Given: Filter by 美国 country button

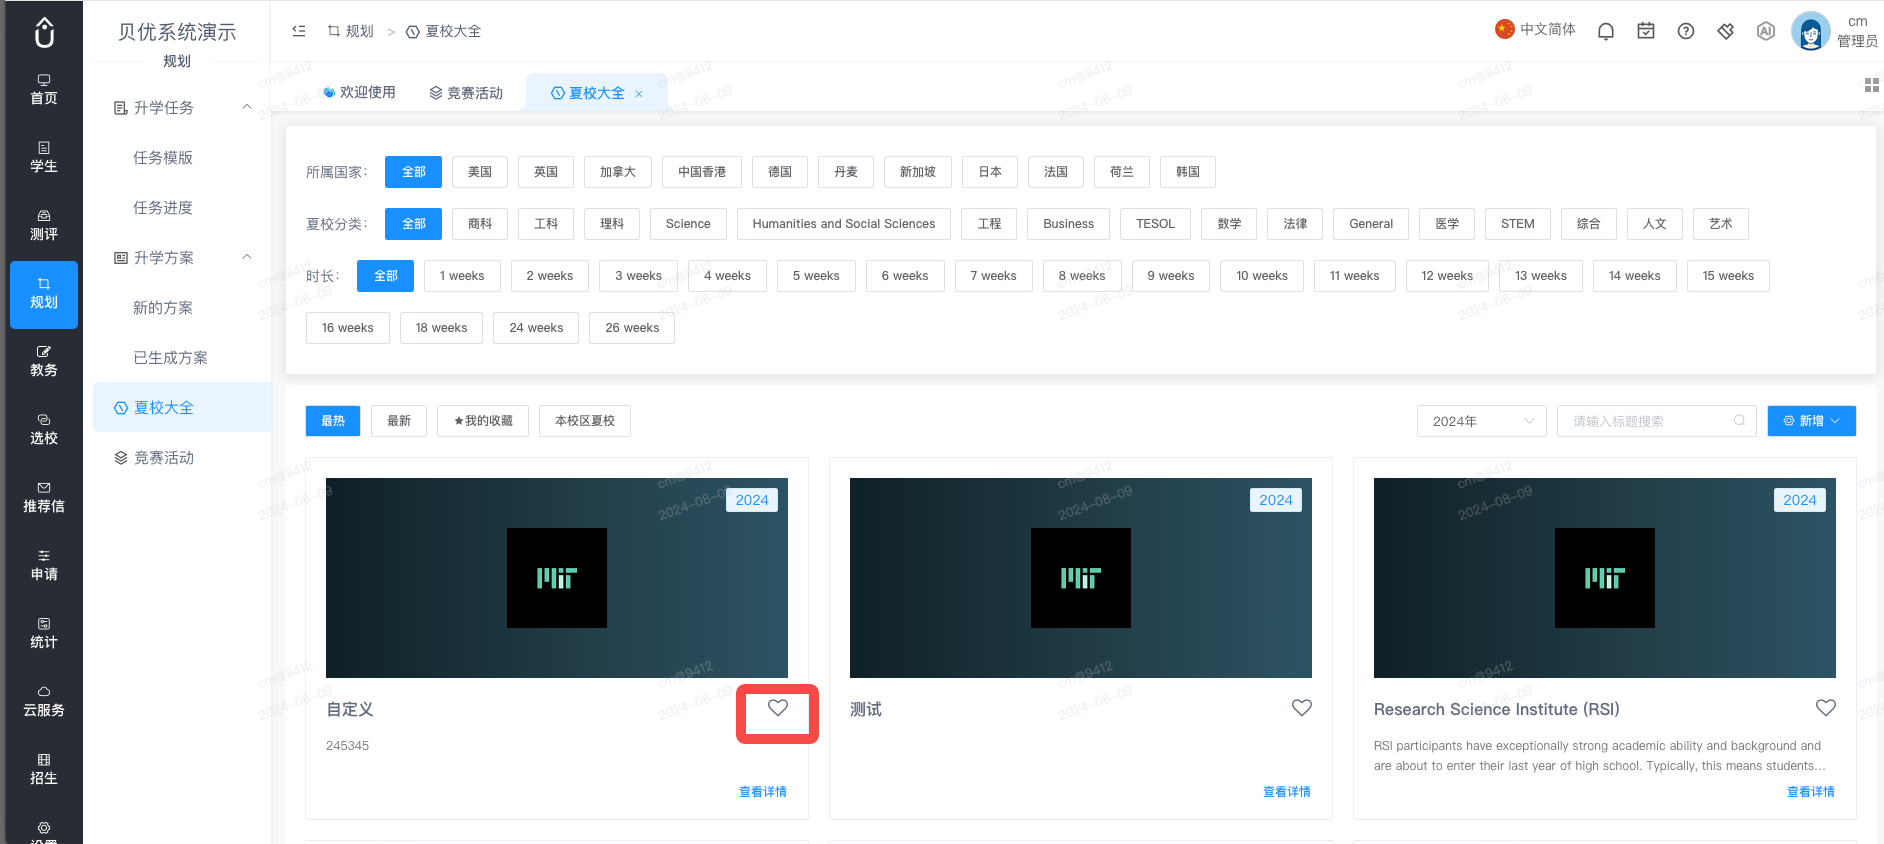Looking at the screenshot, I should click(x=480, y=172).
